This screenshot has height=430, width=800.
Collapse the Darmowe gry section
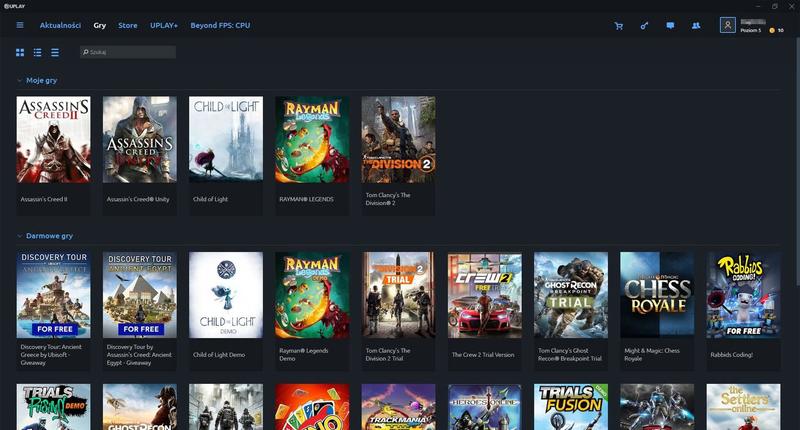pyautogui.click(x=19, y=236)
